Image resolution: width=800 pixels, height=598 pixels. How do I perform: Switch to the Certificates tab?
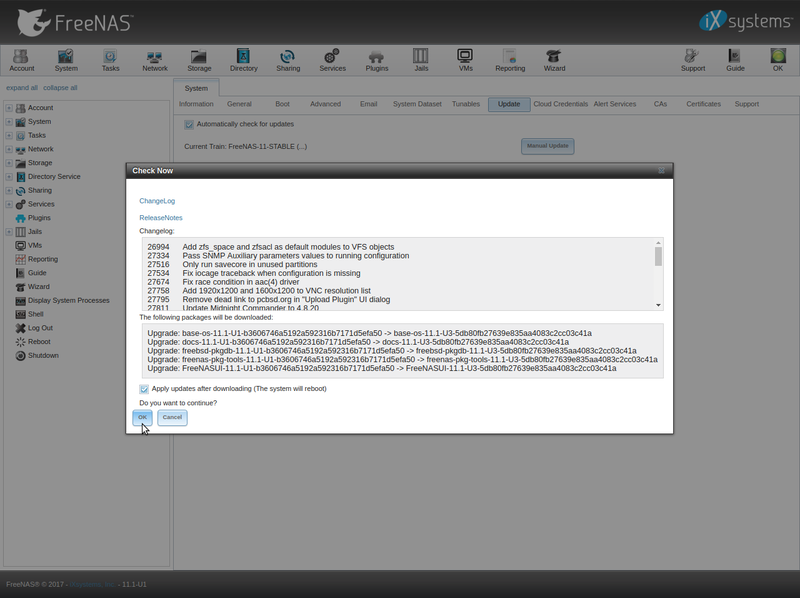click(703, 104)
